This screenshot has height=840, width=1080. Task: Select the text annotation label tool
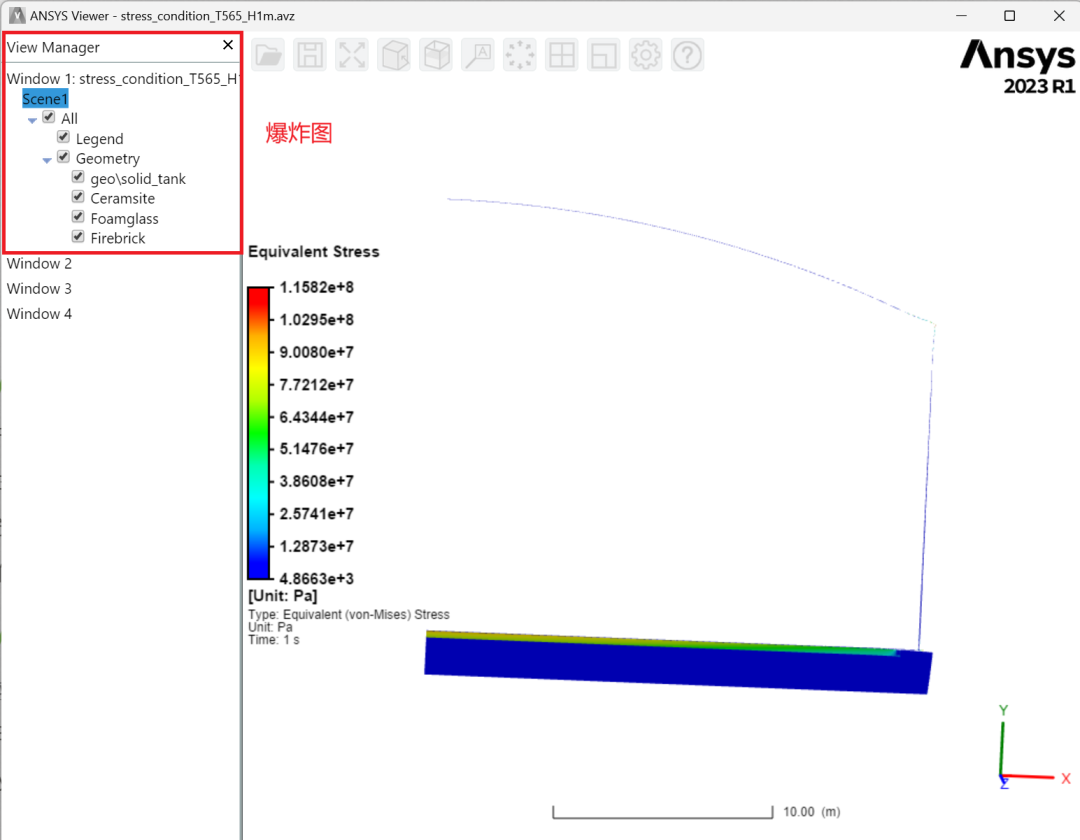478,55
